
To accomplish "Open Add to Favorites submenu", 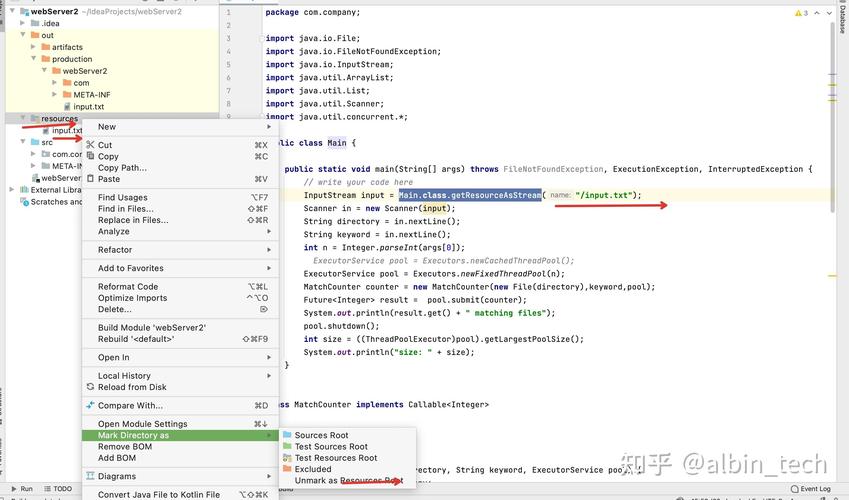I will 180,268.
